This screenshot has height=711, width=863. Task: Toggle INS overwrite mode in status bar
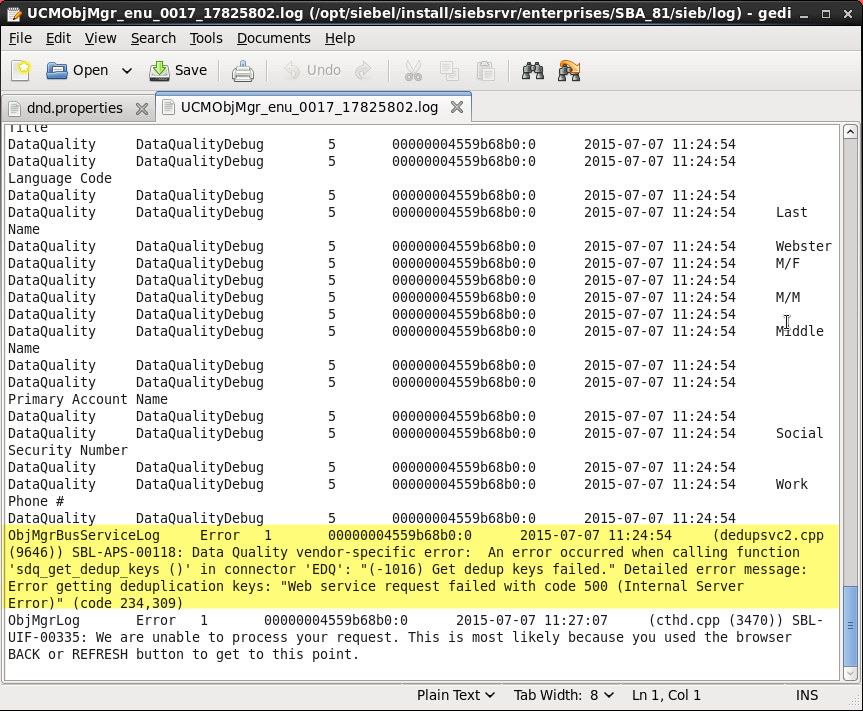806,694
